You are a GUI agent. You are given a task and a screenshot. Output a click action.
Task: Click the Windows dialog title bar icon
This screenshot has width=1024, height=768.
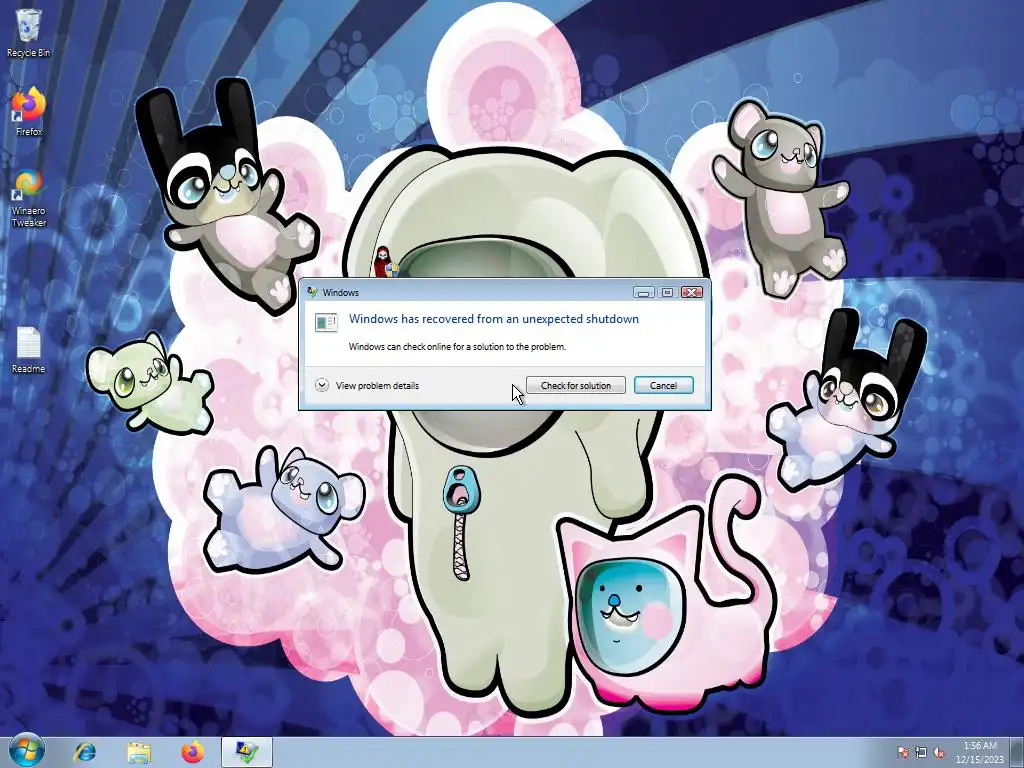point(313,292)
